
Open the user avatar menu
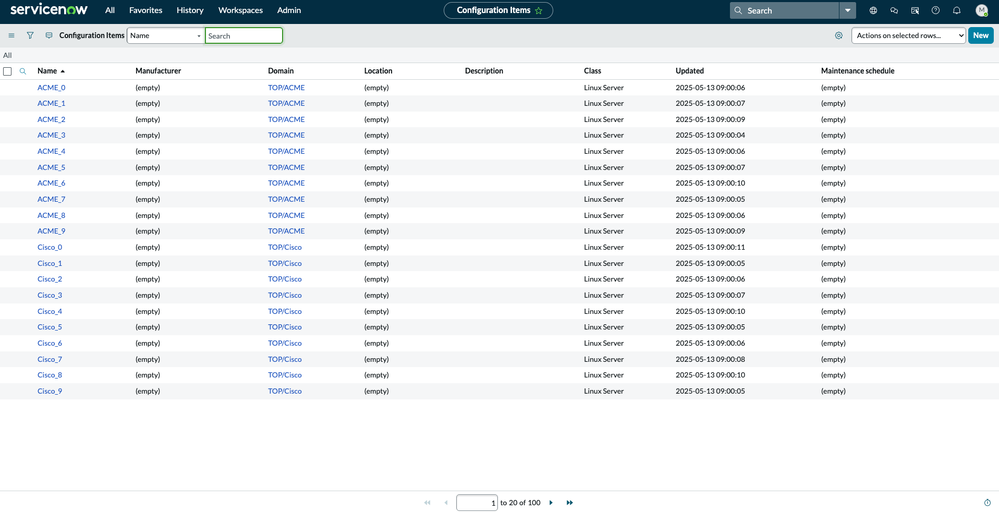(x=982, y=10)
